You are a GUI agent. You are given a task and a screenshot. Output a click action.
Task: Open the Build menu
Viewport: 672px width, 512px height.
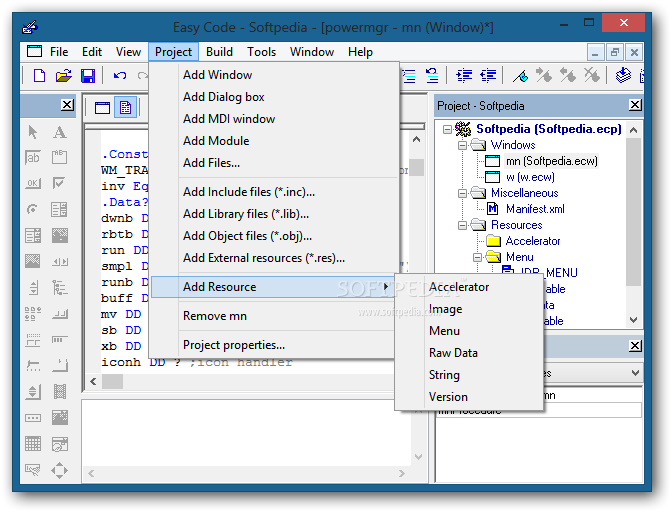point(219,52)
